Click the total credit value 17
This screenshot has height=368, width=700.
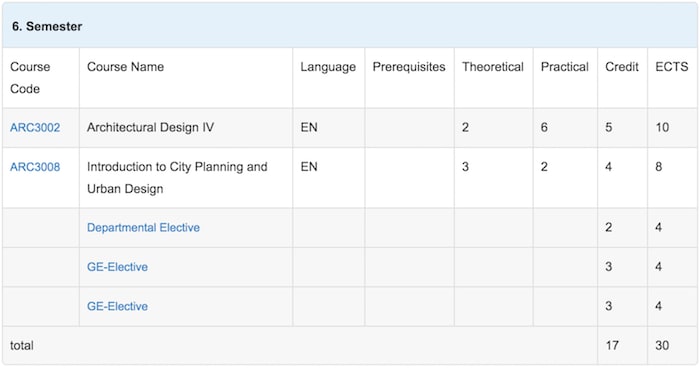(612, 345)
